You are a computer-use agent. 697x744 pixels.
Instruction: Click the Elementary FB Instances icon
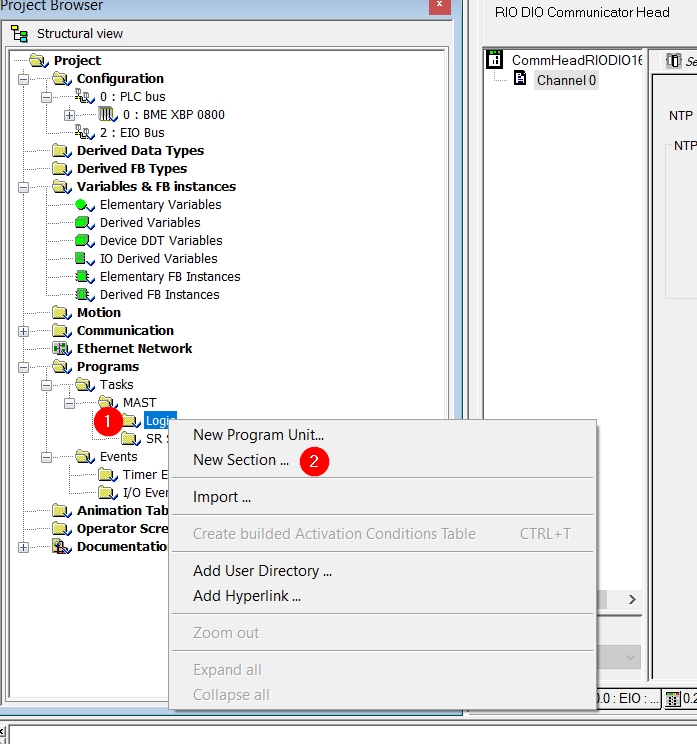[85, 277]
